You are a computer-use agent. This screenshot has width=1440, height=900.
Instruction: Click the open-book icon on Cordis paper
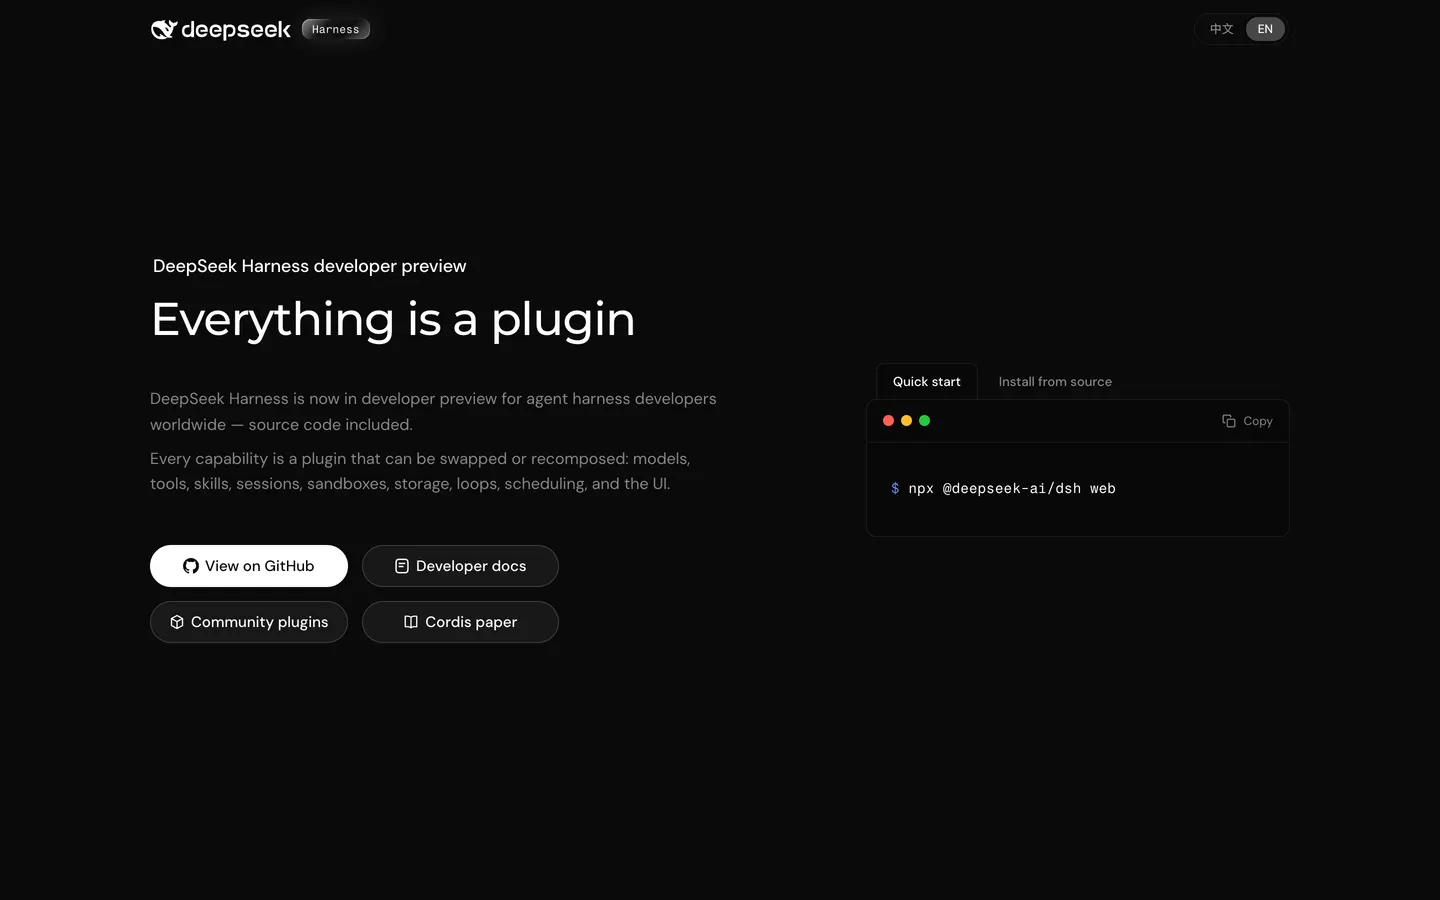point(411,622)
